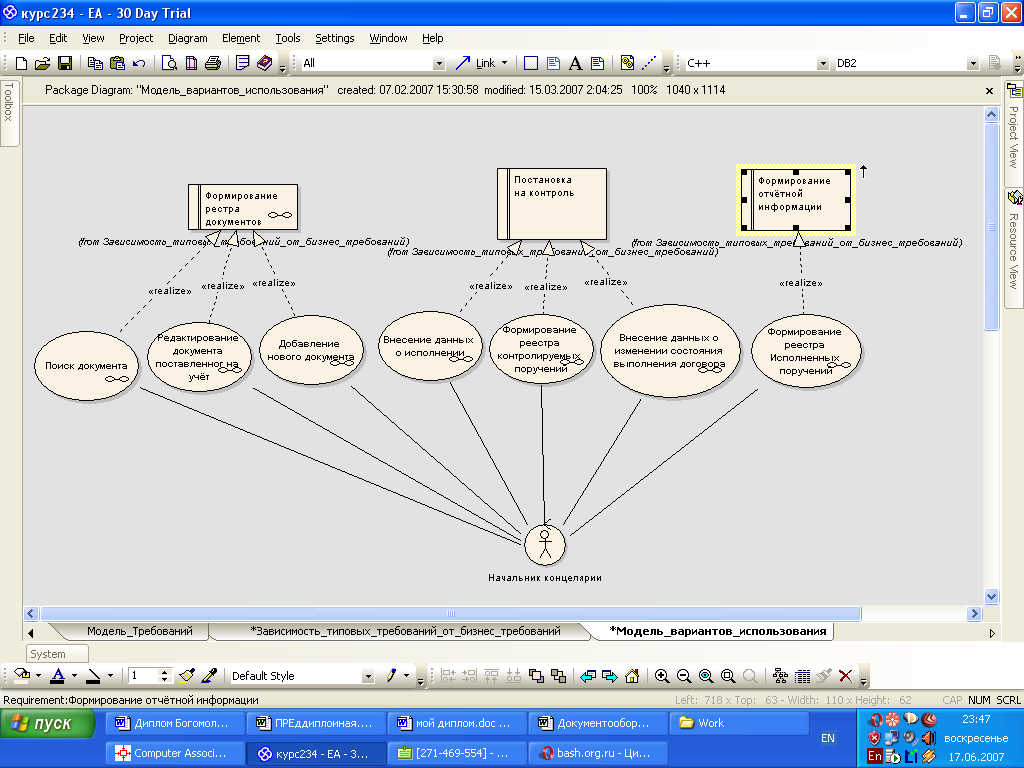Click the Zoom Out magnifier icon
This screenshot has width=1024, height=768.
[x=684, y=676]
